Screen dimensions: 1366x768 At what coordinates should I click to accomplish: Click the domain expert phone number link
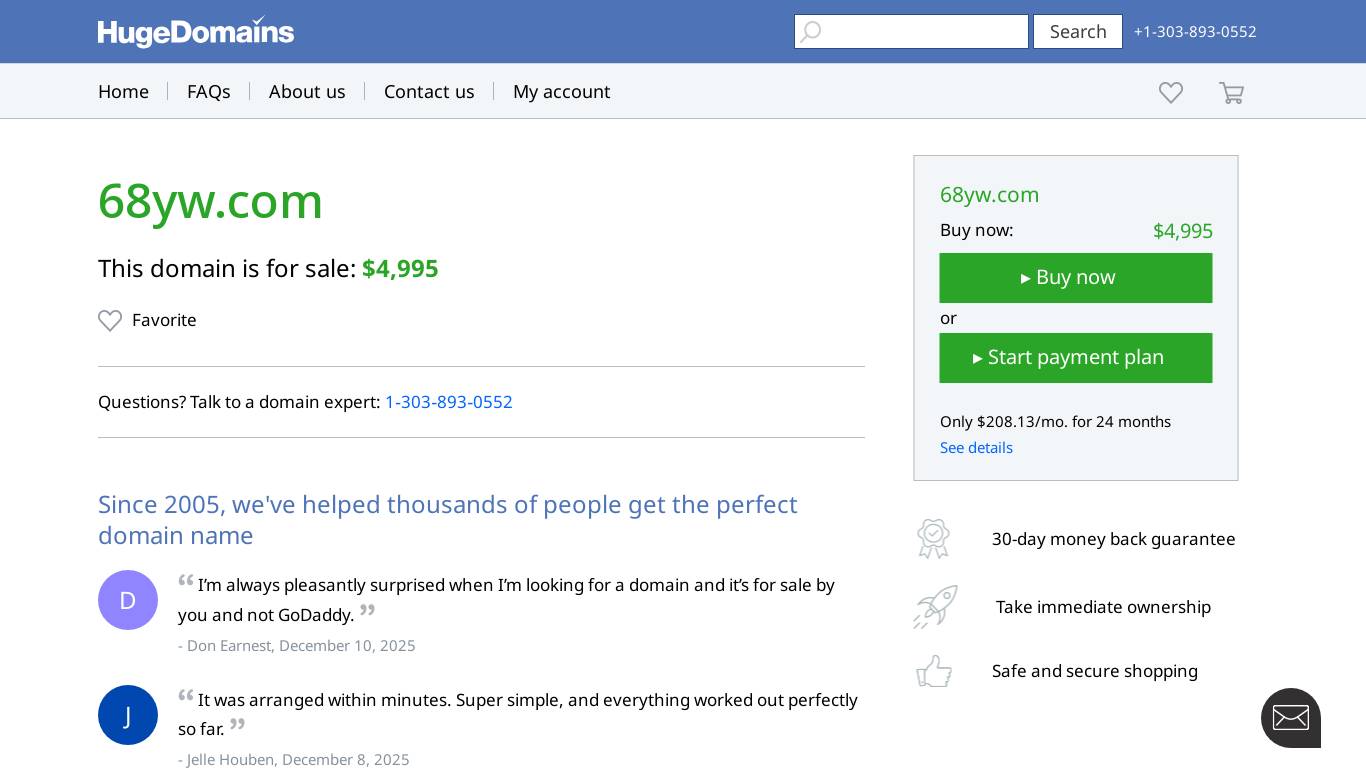pos(449,402)
